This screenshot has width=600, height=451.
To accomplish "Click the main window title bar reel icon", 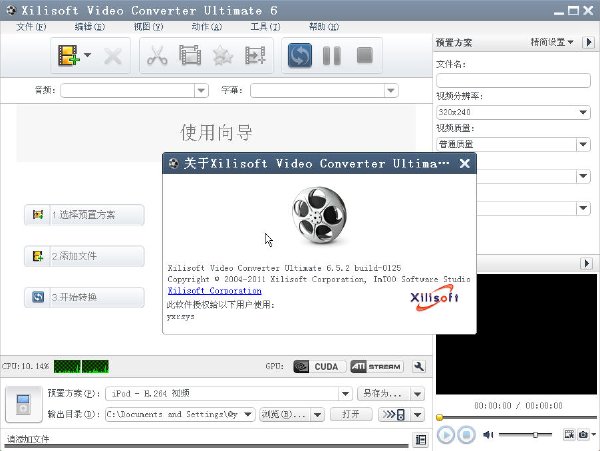I will coord(11,10).
